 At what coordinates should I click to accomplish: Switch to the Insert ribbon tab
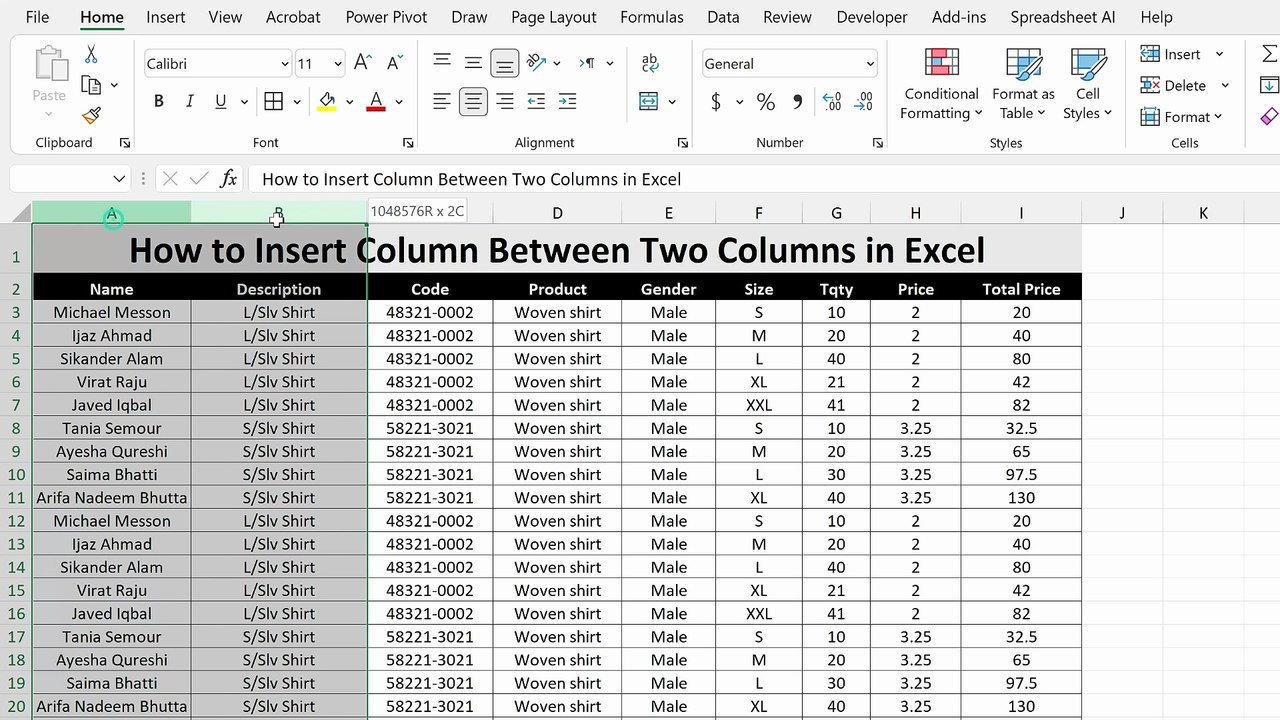(166, 17)
